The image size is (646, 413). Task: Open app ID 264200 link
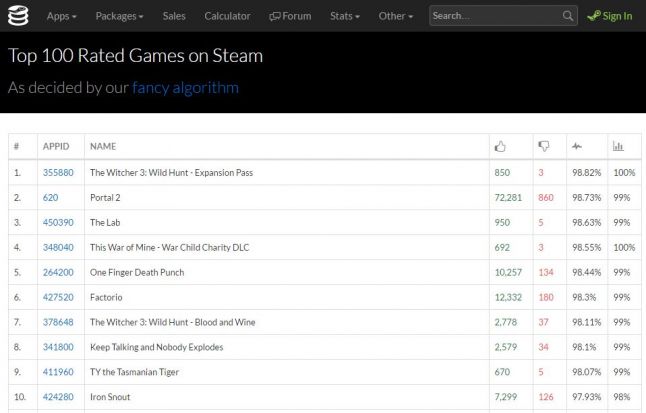pos(58,272)
